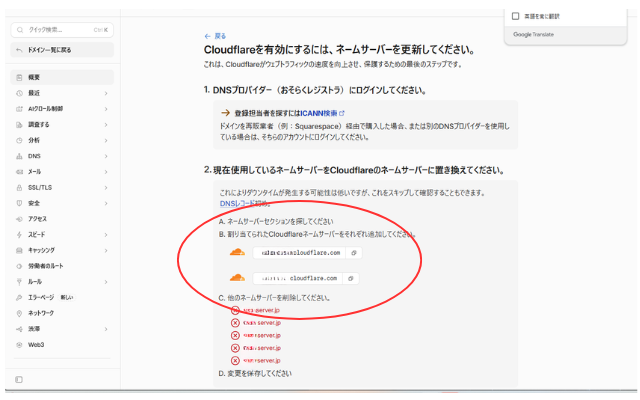
Task: Click the キャッシング sidebar icon
Action: click(19, 251)
